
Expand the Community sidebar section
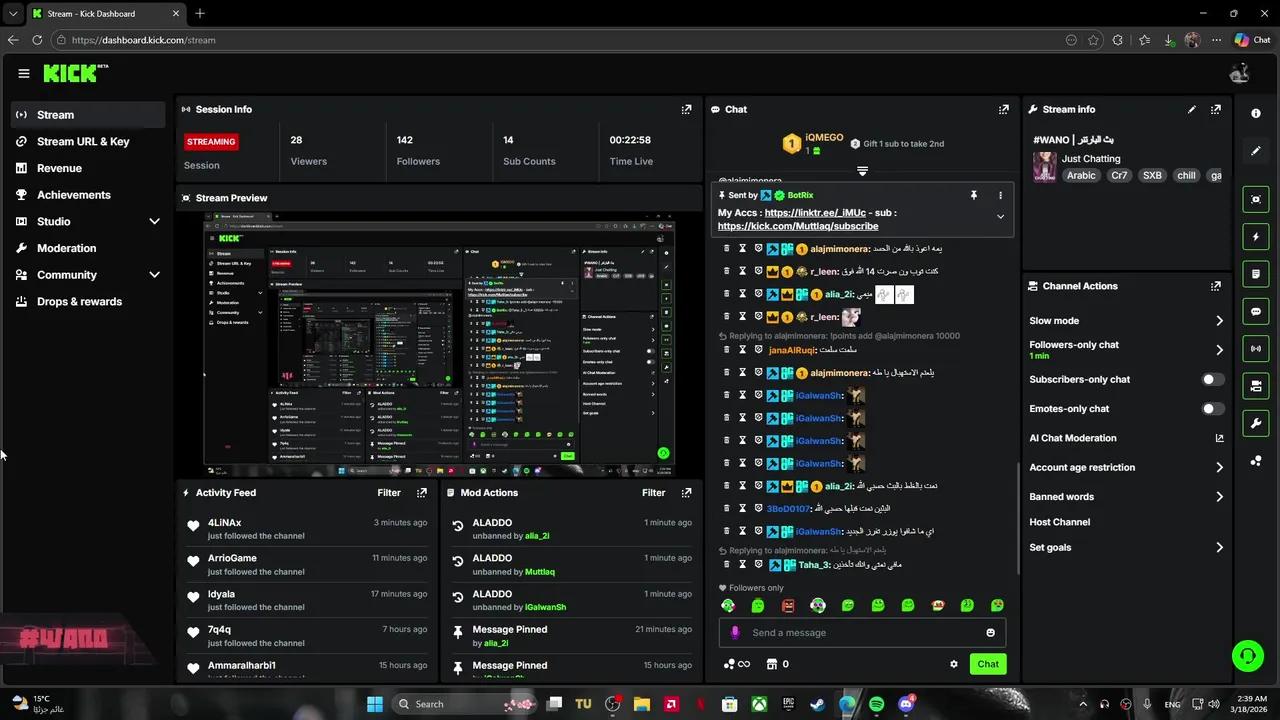coord(154,275)
